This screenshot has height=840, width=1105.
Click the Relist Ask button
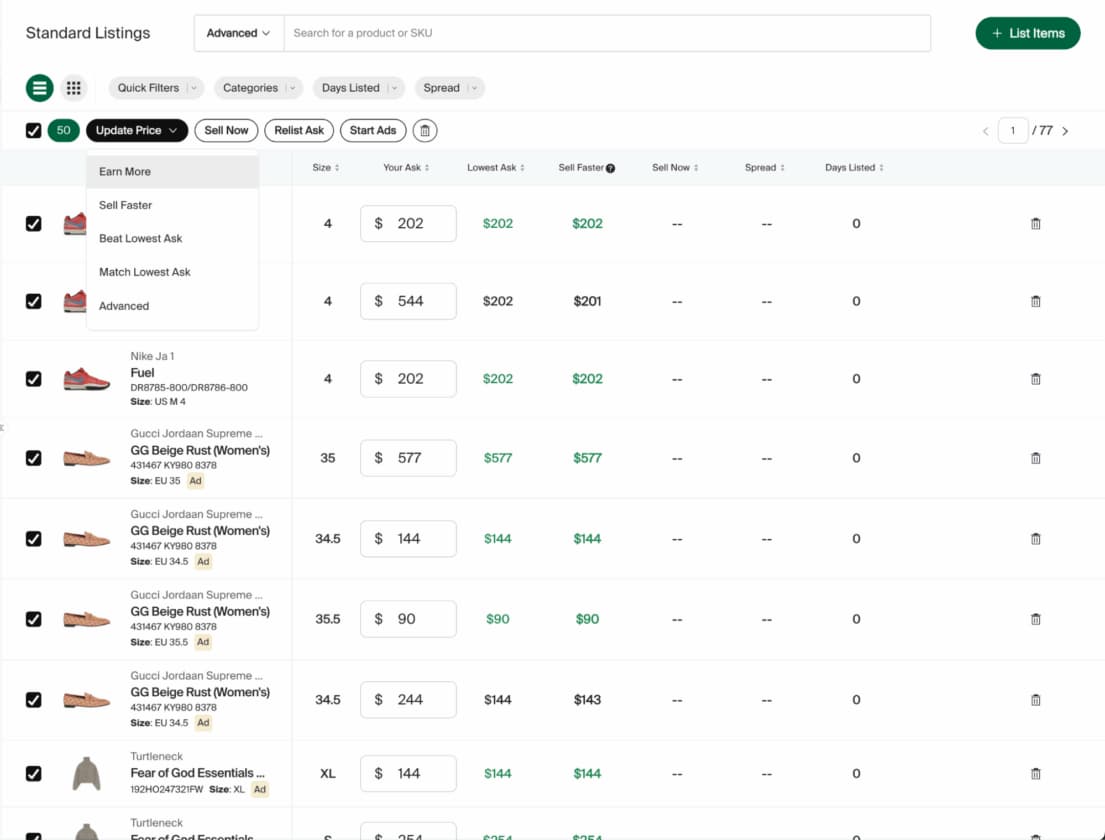tap(299, 130)
